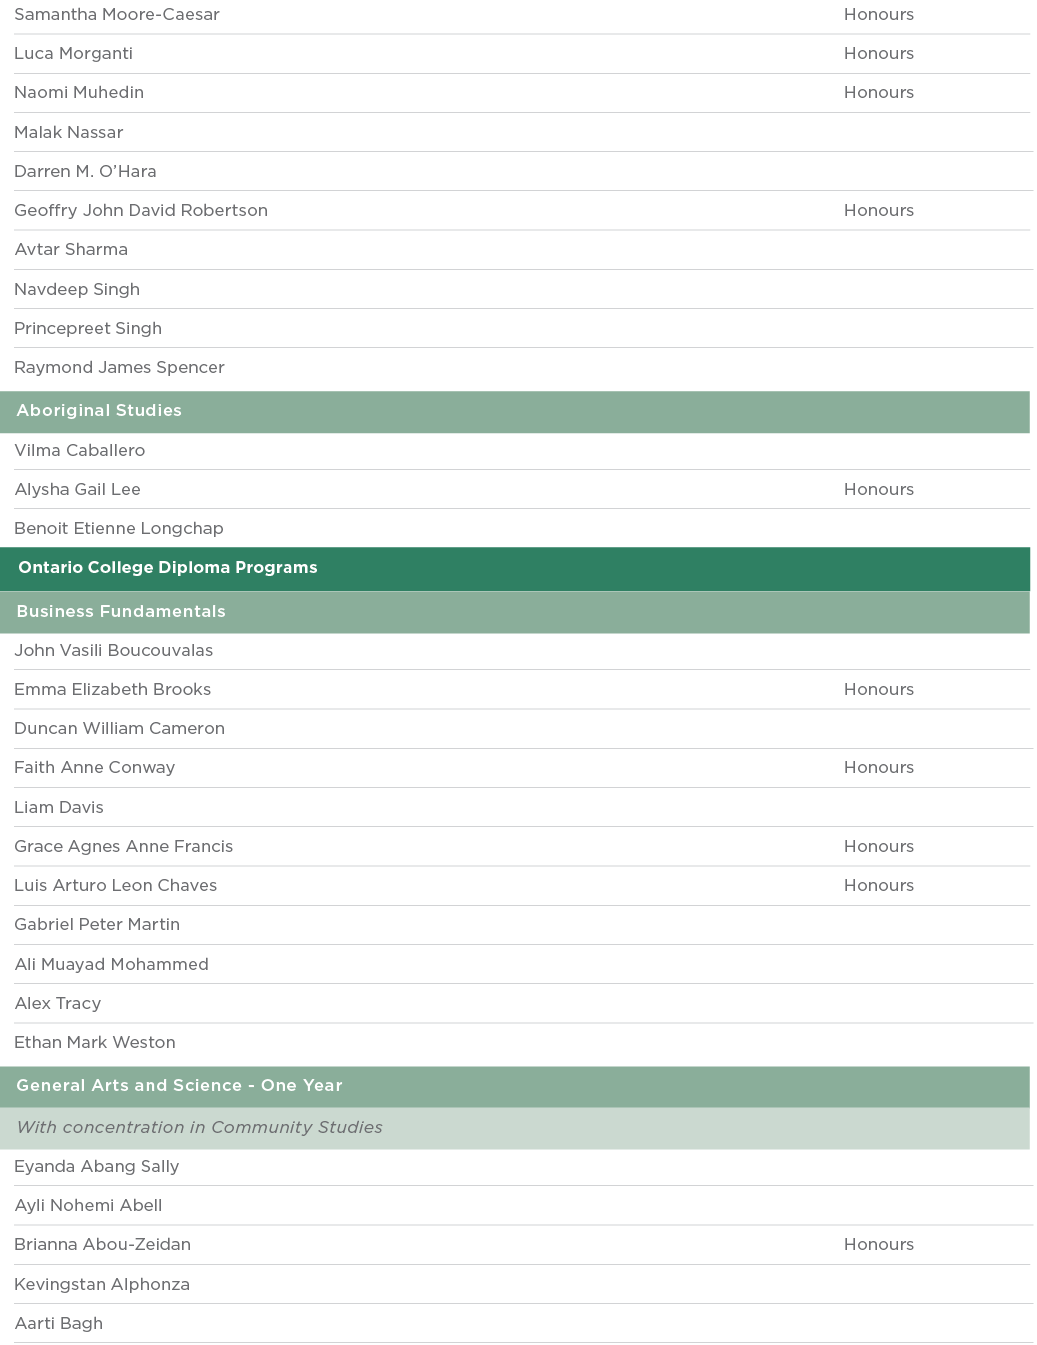Viewport: 1037px width, 1345px height.
Task: Click the General Arts and Science header
Action: click(179, 1086)
